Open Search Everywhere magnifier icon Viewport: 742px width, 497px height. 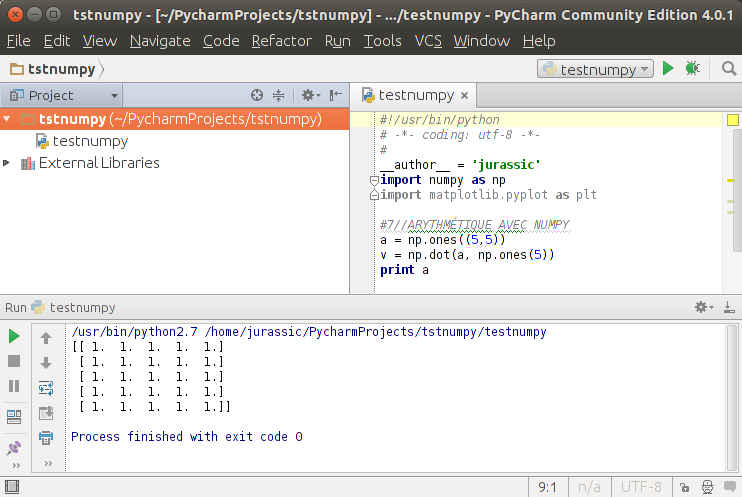pos(729,69)
